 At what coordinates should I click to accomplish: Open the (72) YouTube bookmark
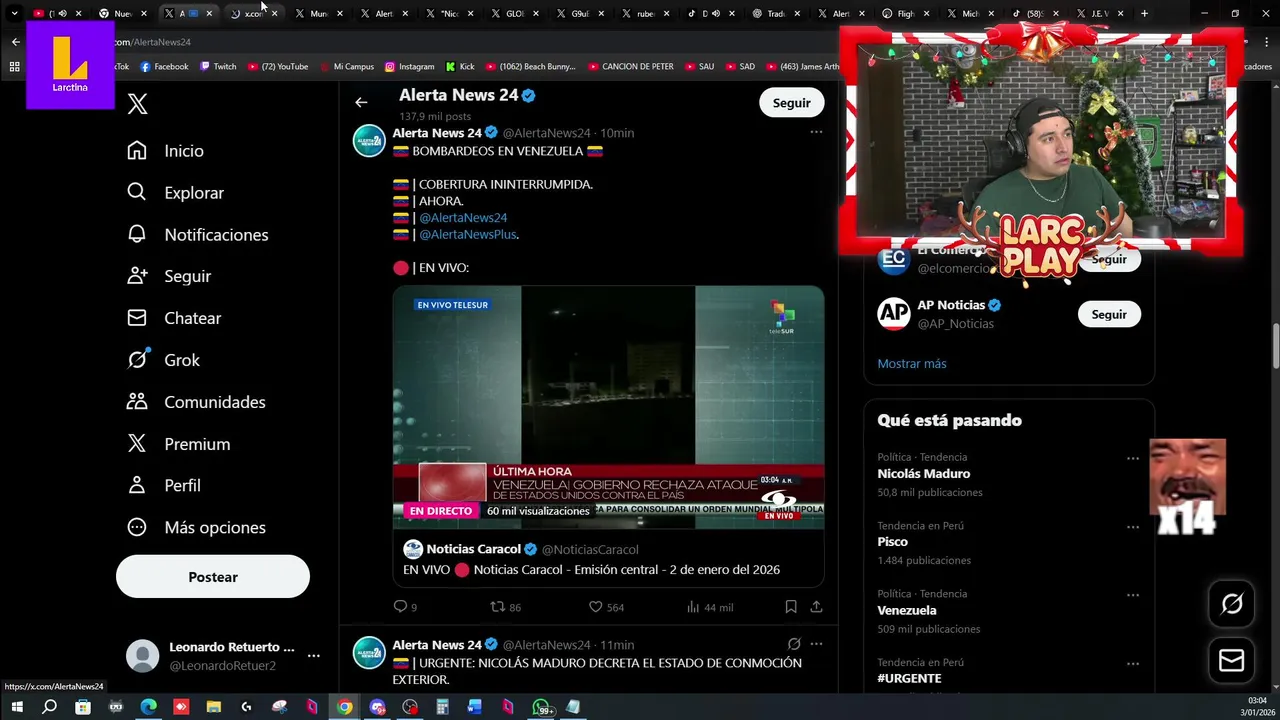pos(278,67)
